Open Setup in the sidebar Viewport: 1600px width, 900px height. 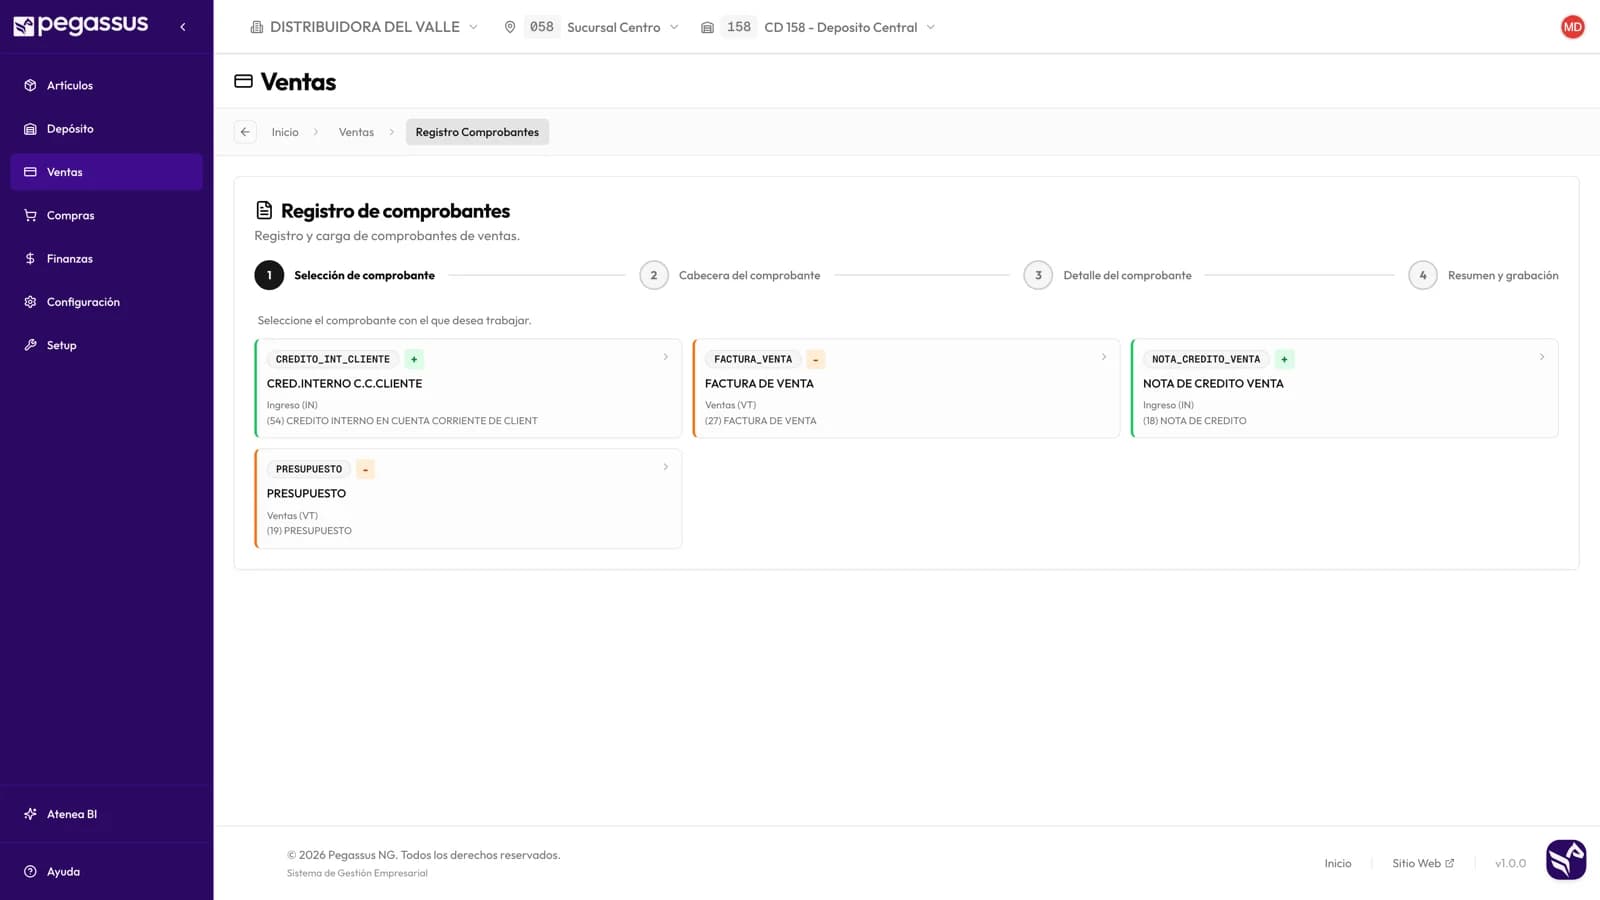(106, 345)
